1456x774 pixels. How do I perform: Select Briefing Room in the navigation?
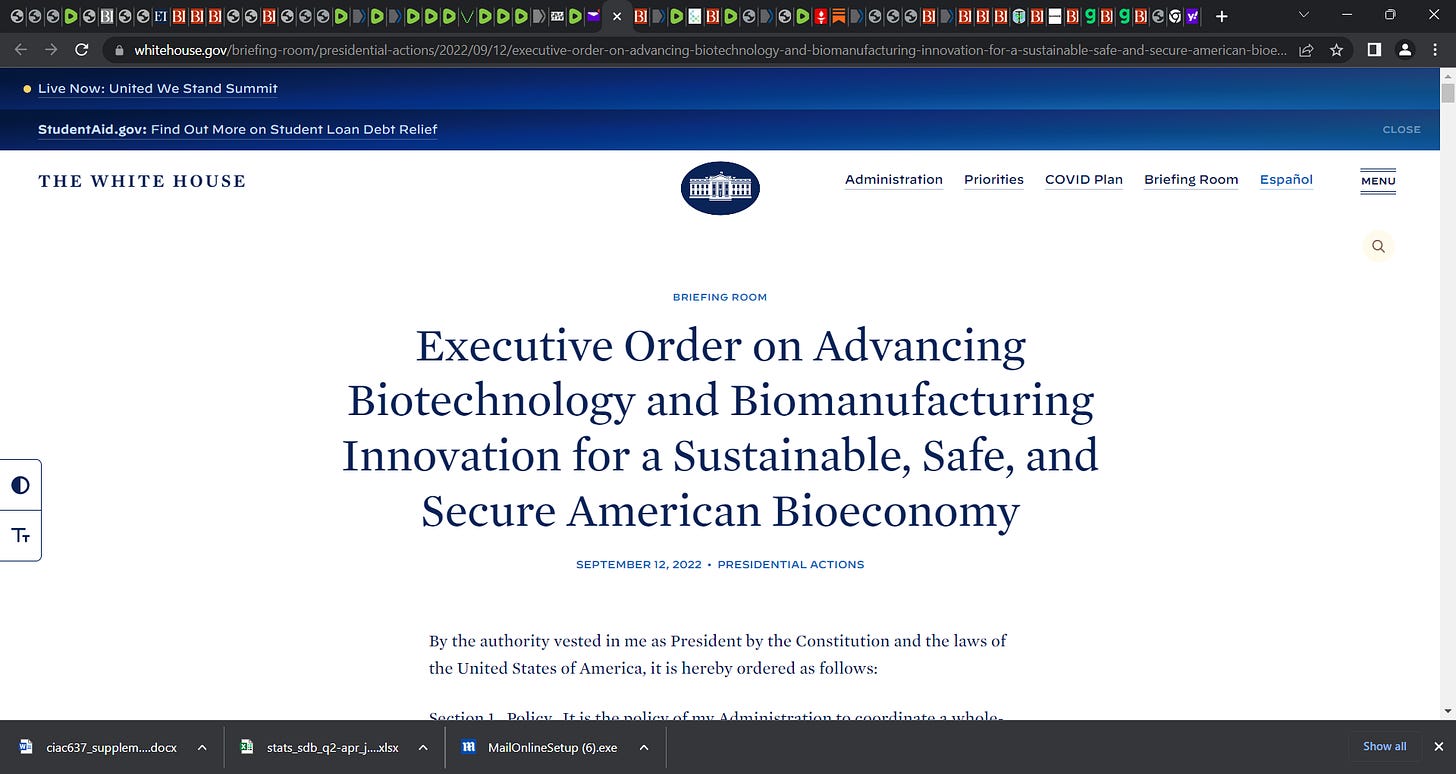coord(1191,180)
